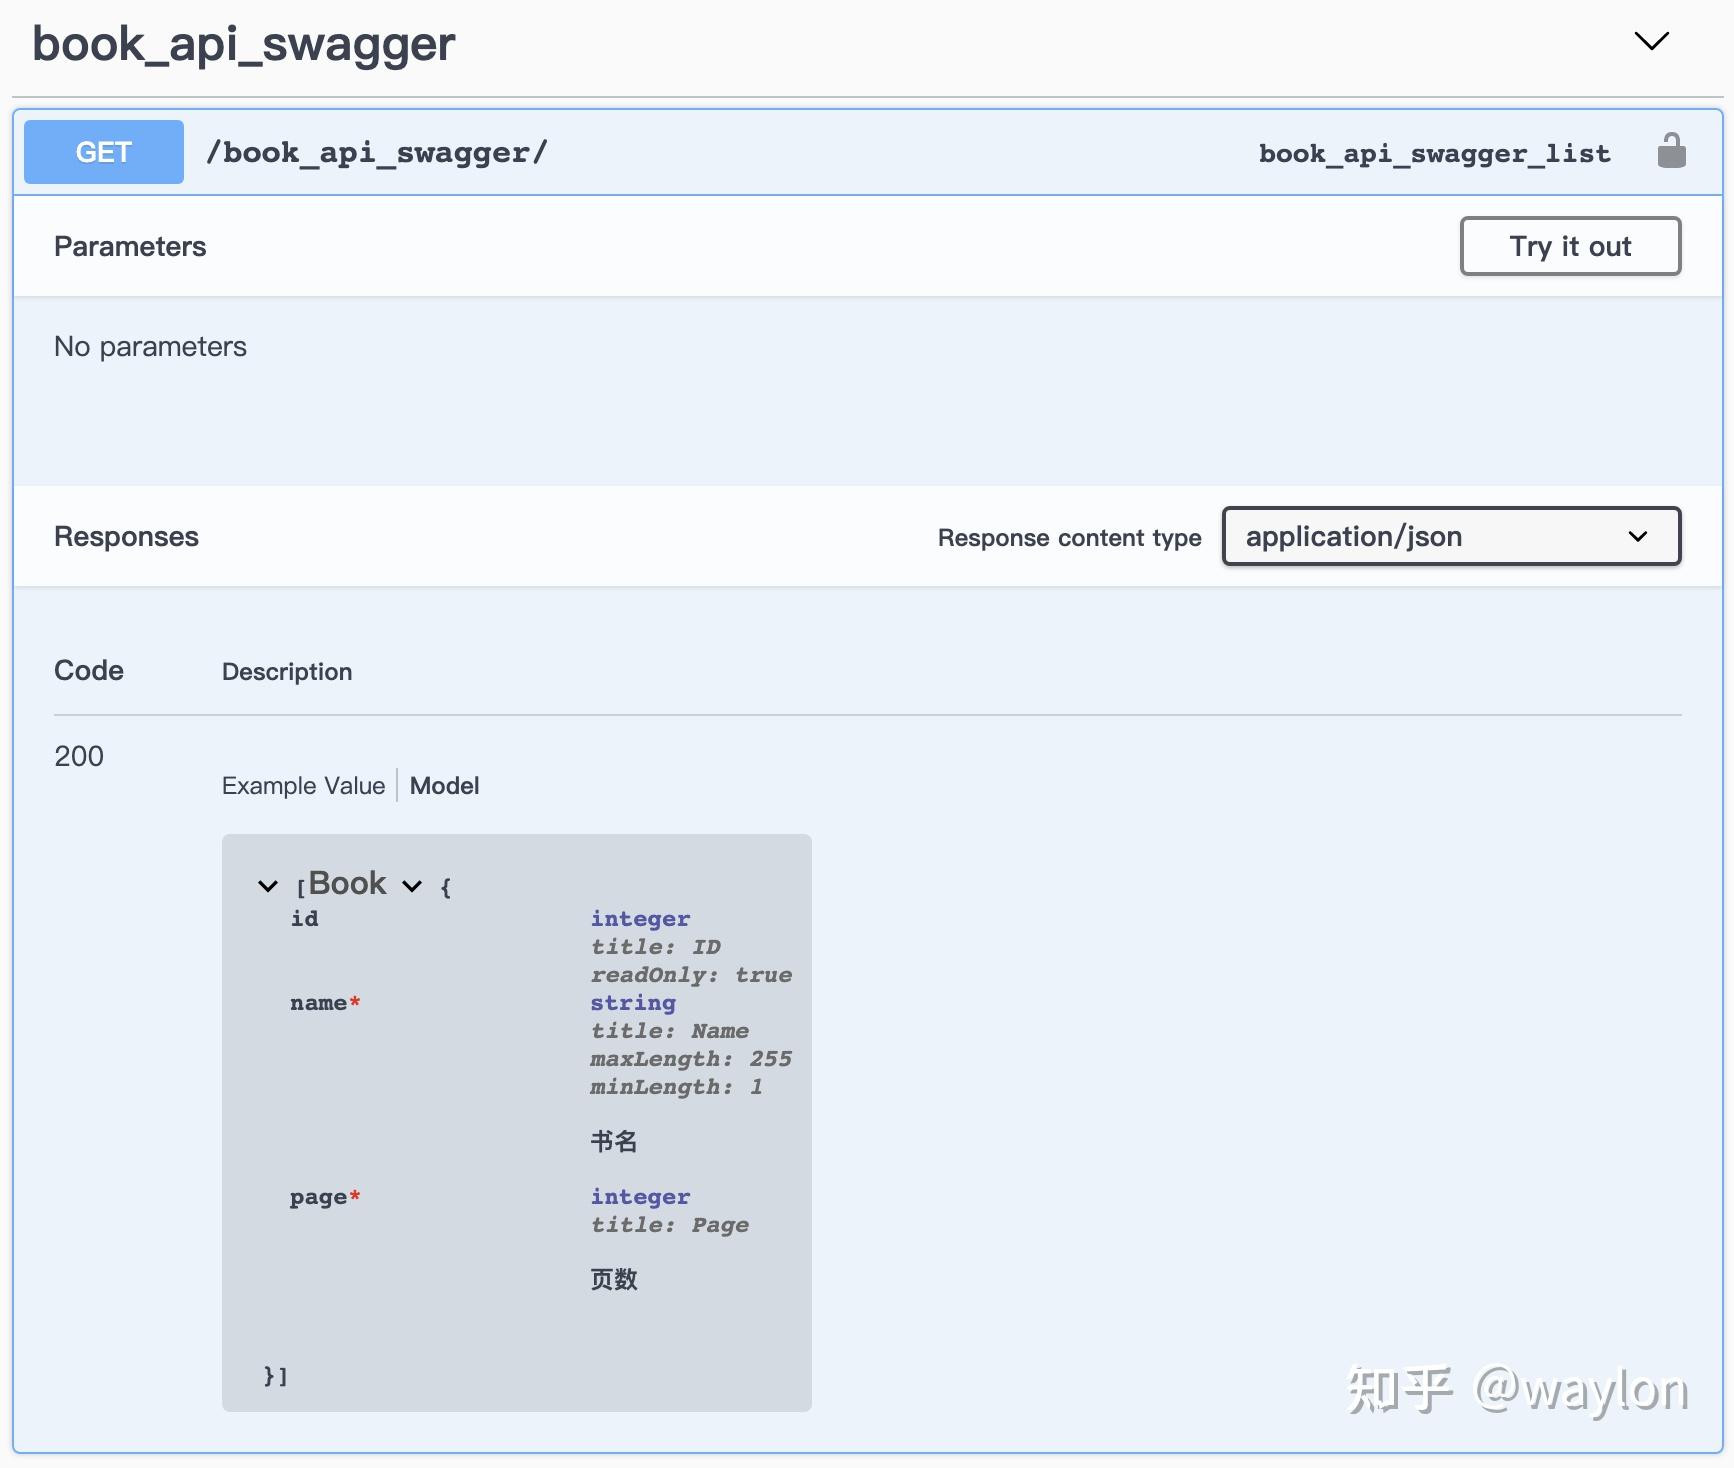1734x1468 pixels.
Task: Click the /book_api_swagger/ endpoint path
Action: (x=377, y=152)
